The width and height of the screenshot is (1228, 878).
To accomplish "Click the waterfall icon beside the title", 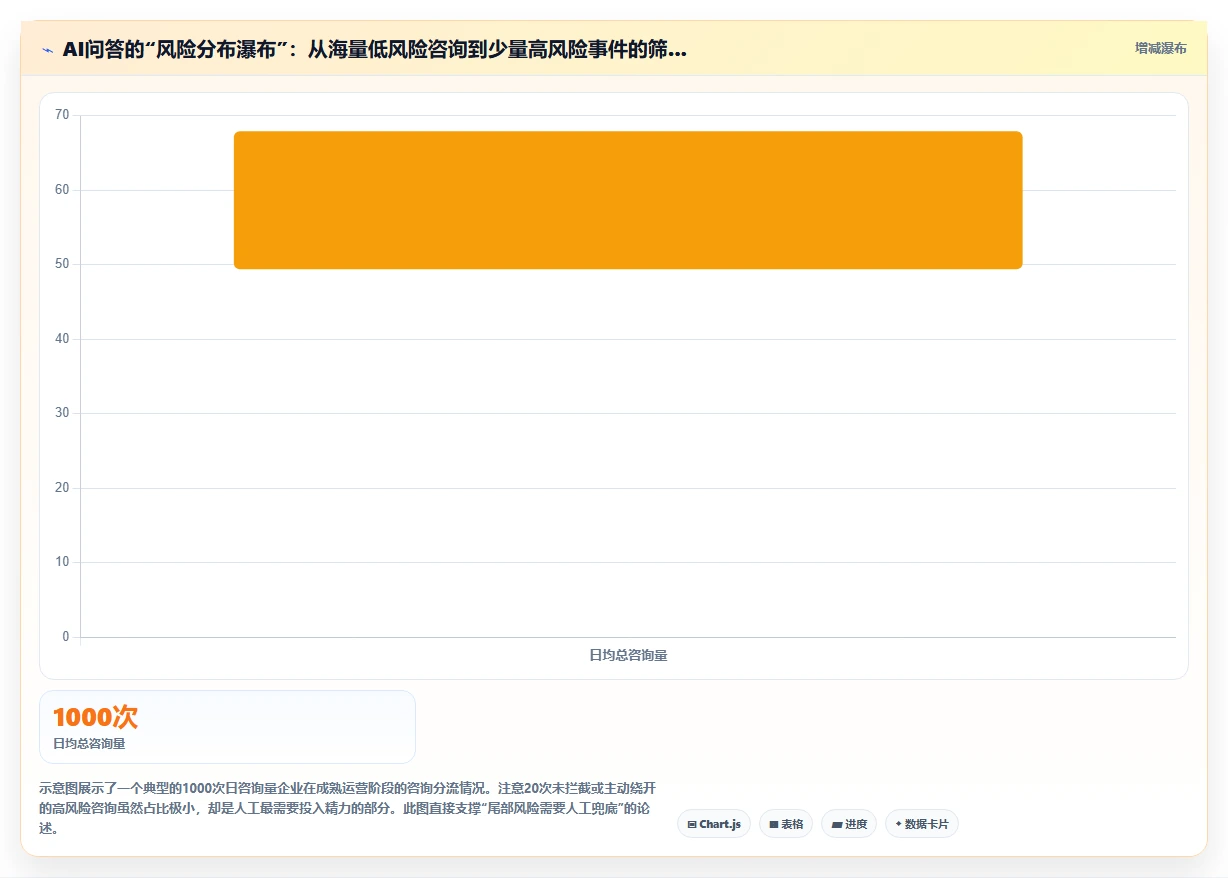I will [47, 49].
